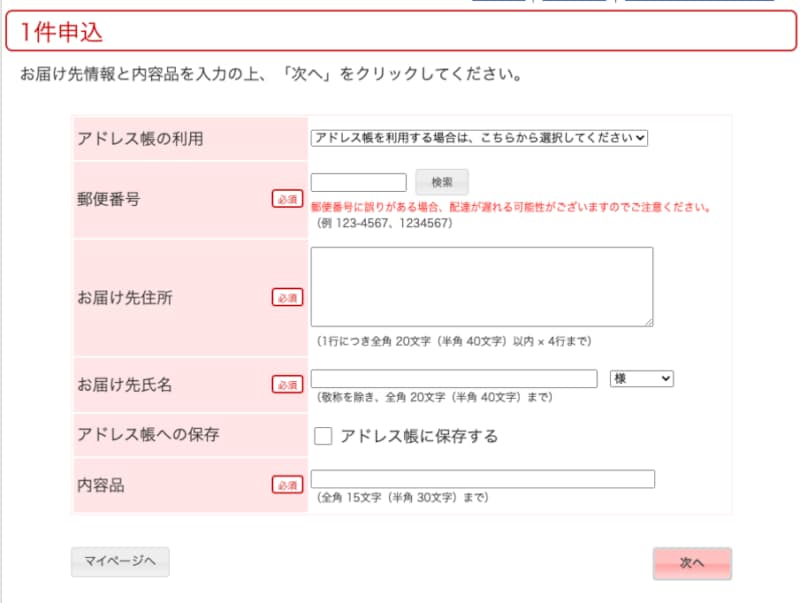Click the textarea resize handle on address field
The image size is (800, 603).
click(649, 322)
